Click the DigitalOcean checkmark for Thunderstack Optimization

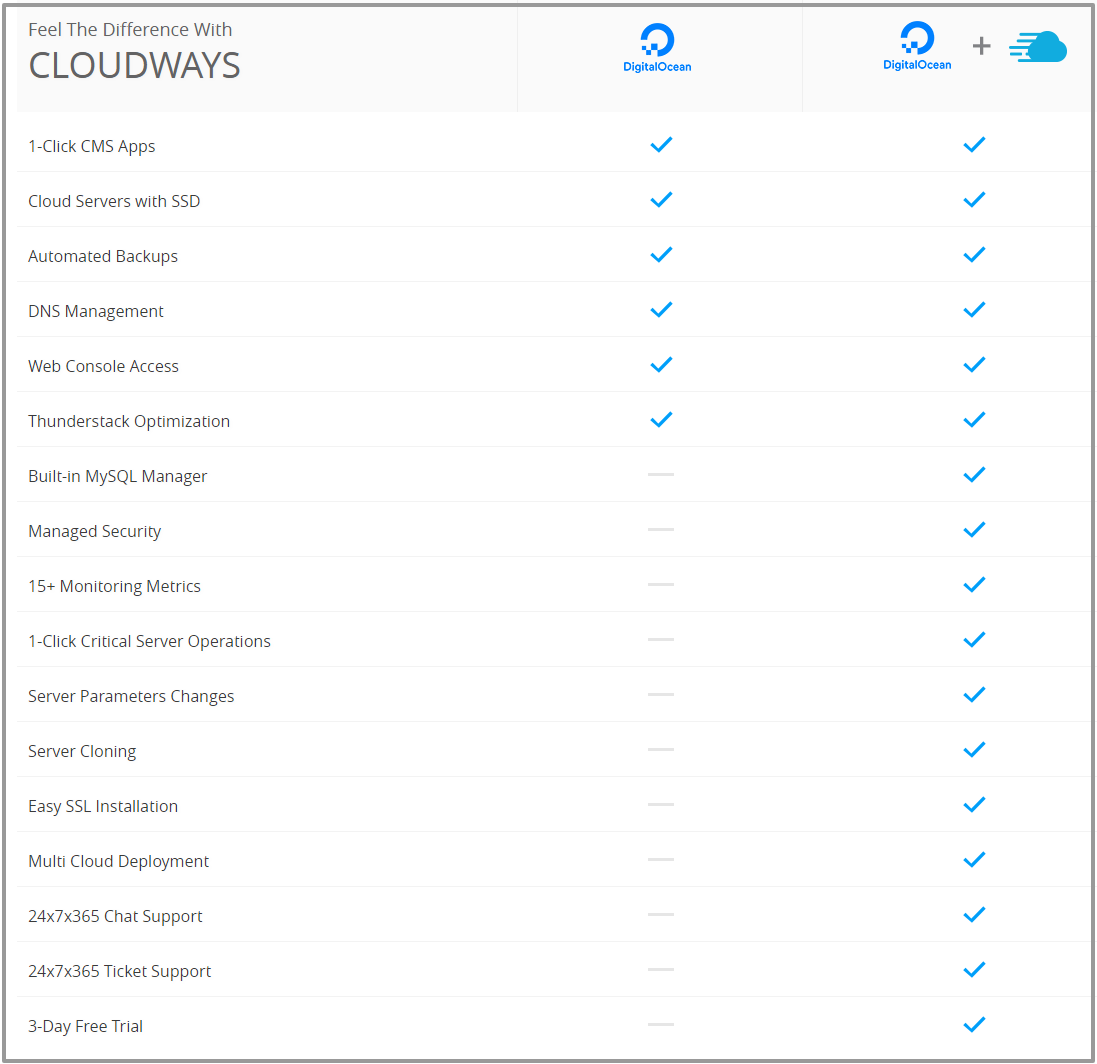[x=661, y=420]
